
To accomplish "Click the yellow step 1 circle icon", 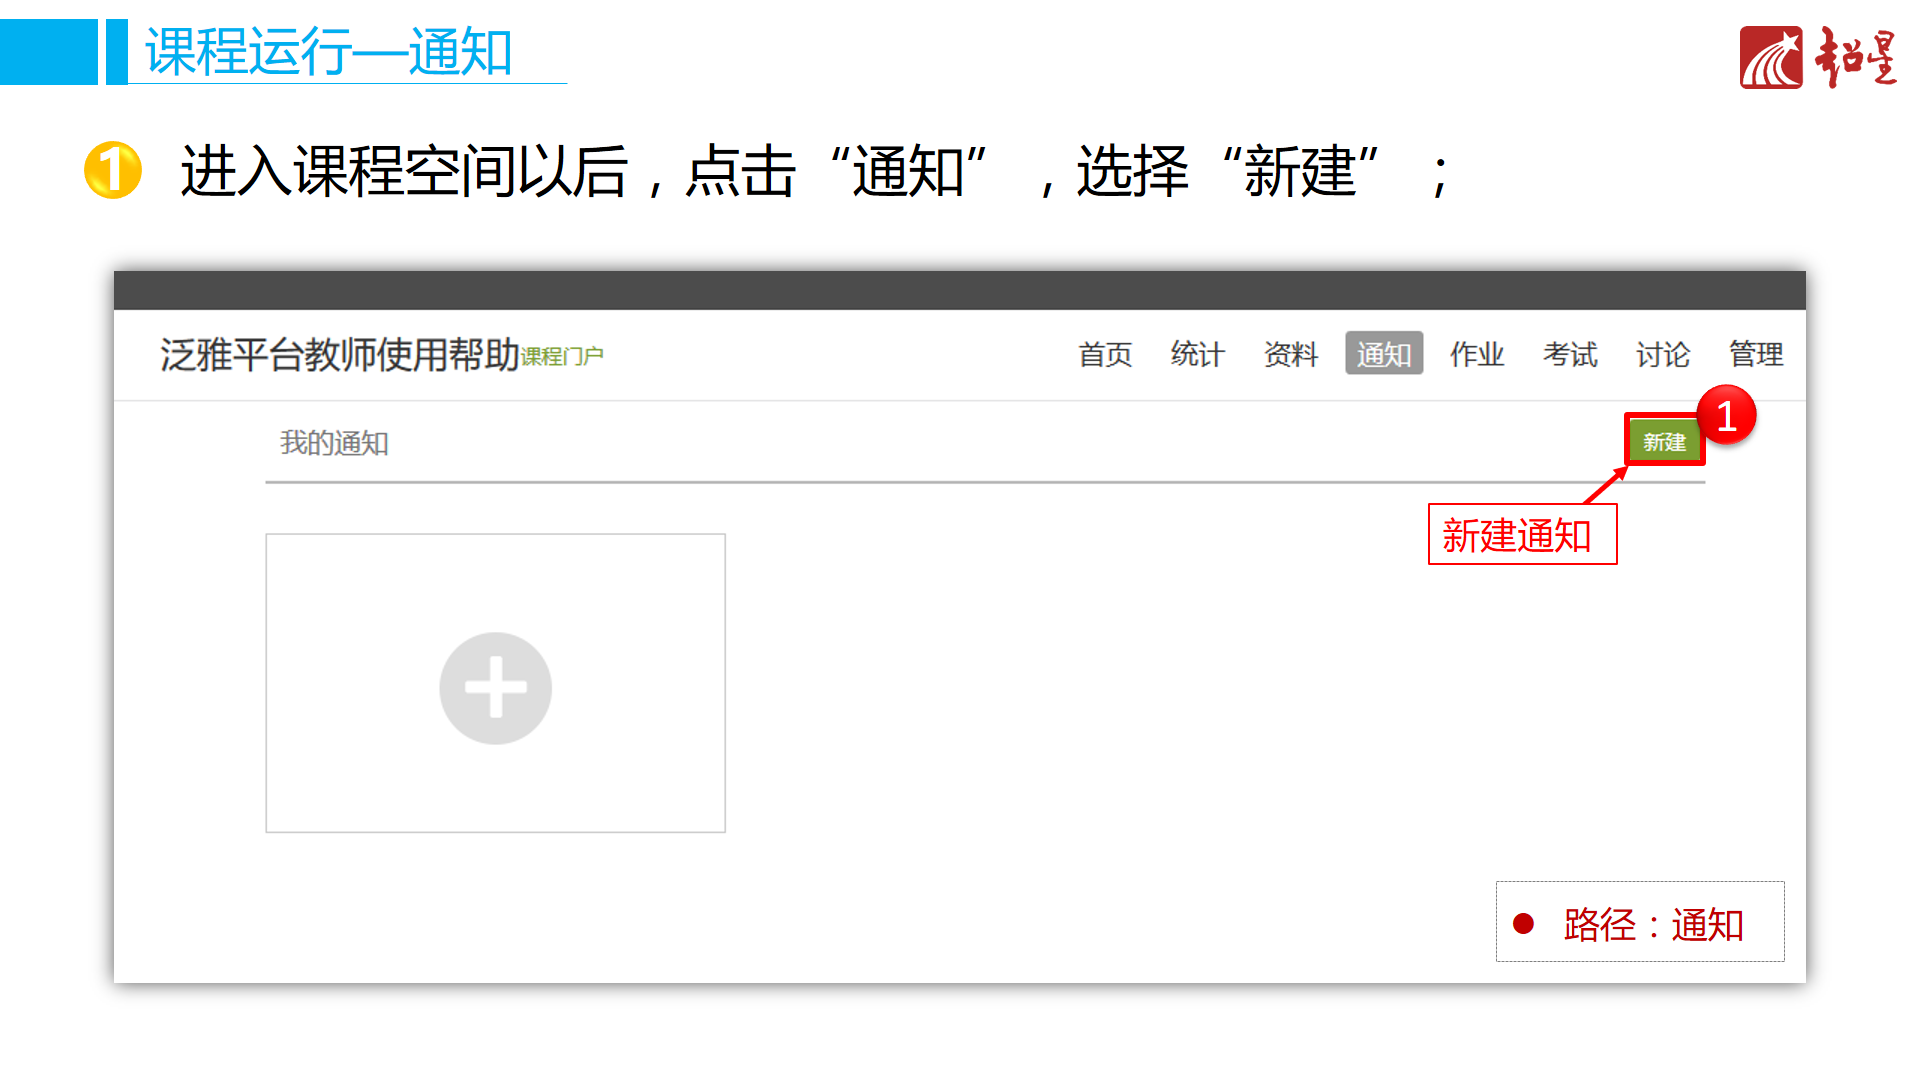I will coord(113,170).
